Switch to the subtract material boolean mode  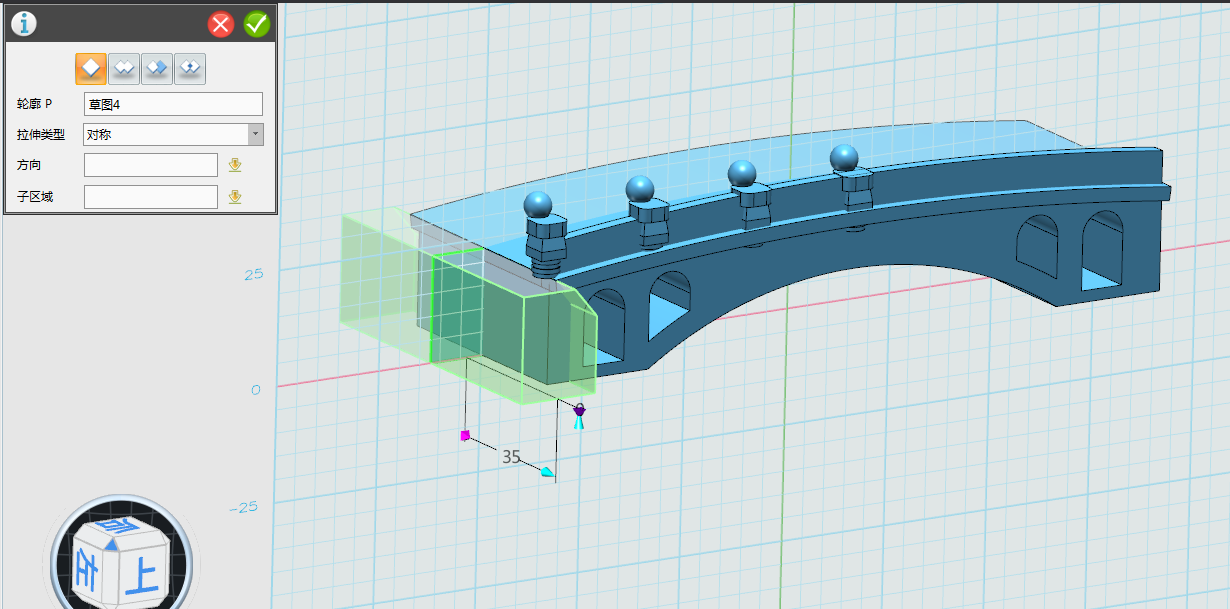[x=157, y=68]
